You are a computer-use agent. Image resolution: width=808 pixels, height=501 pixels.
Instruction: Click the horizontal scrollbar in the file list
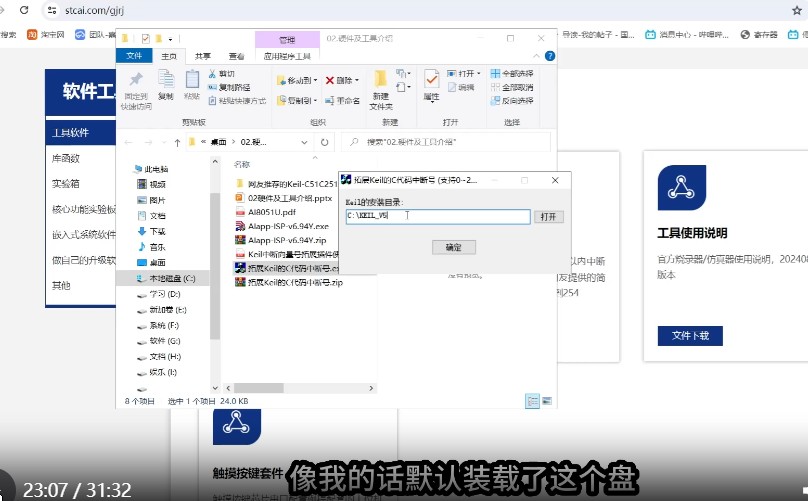click(259, 388)
